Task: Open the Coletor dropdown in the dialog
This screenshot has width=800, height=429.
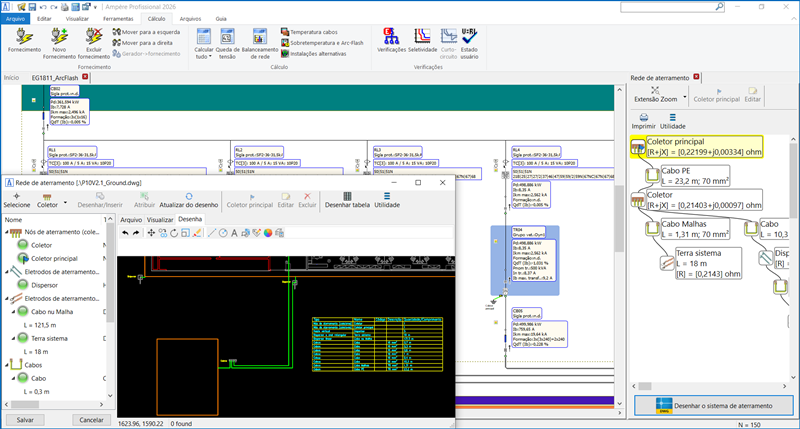Action: [65, 200]
